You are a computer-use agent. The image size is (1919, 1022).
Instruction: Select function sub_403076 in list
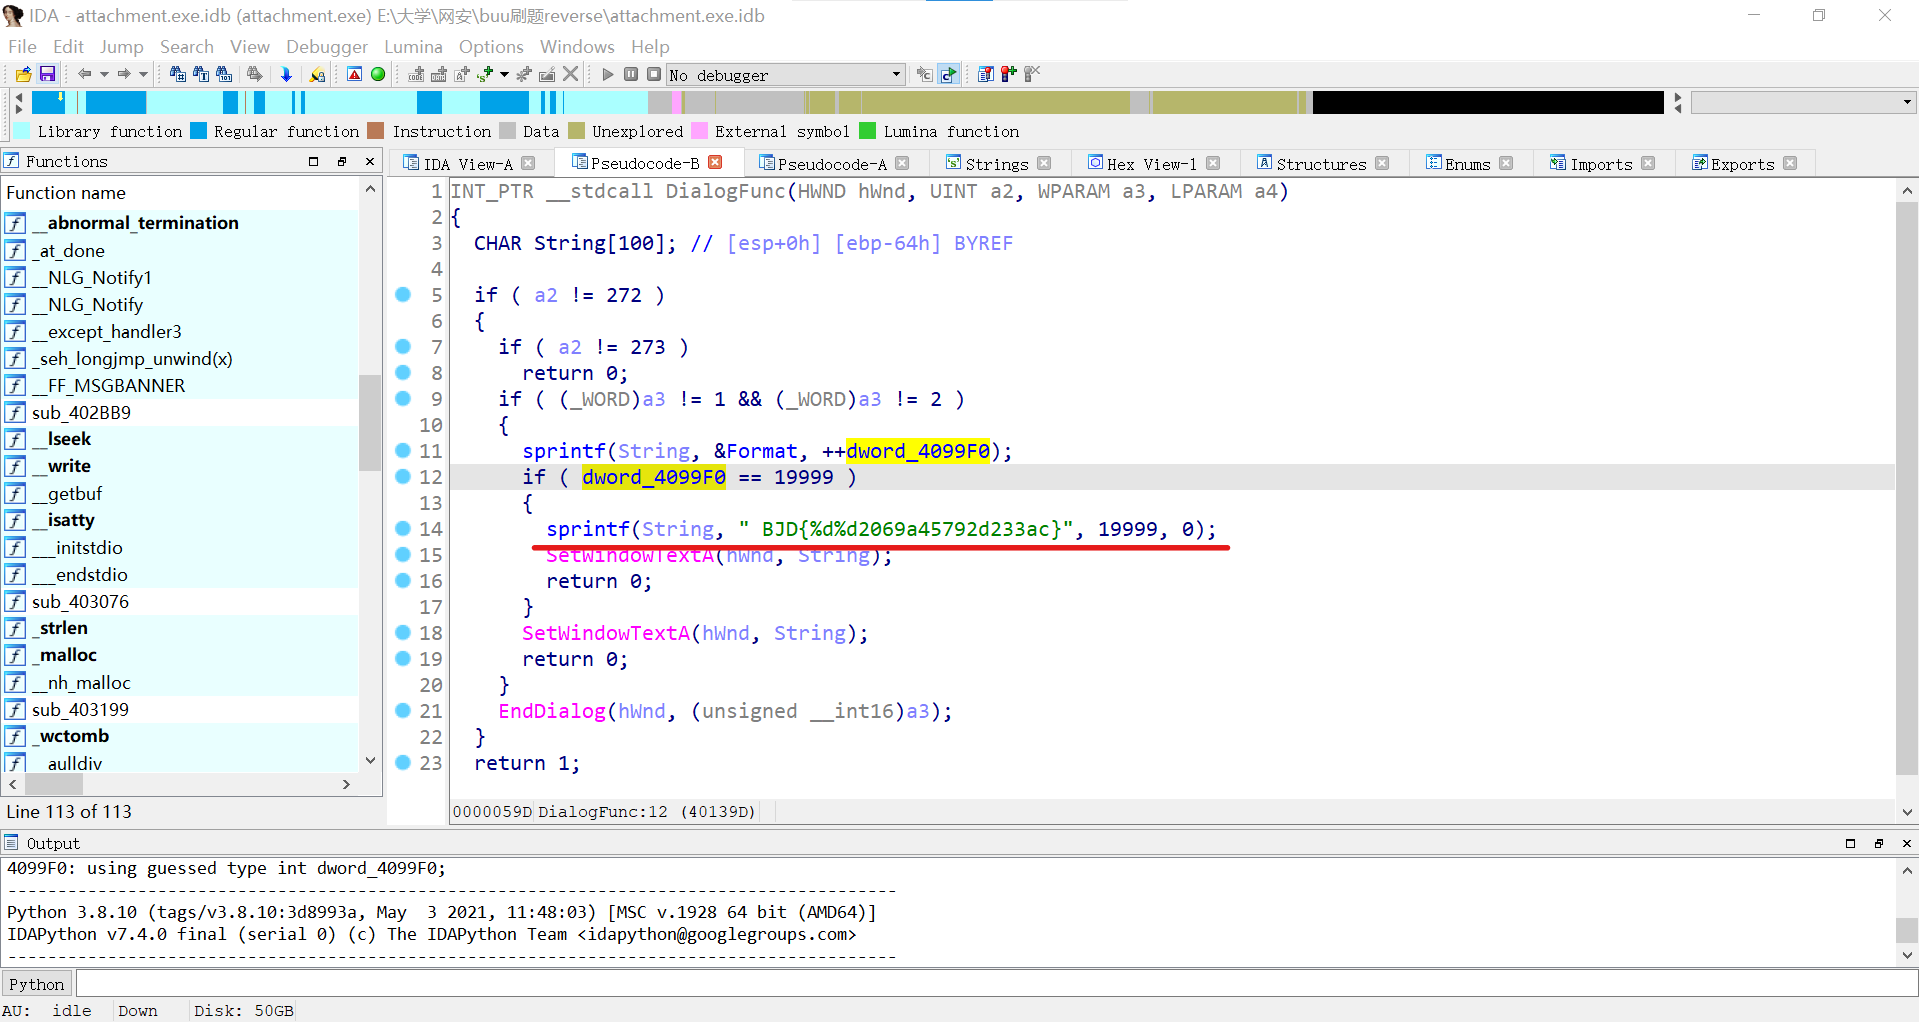(x=182, y=601)
